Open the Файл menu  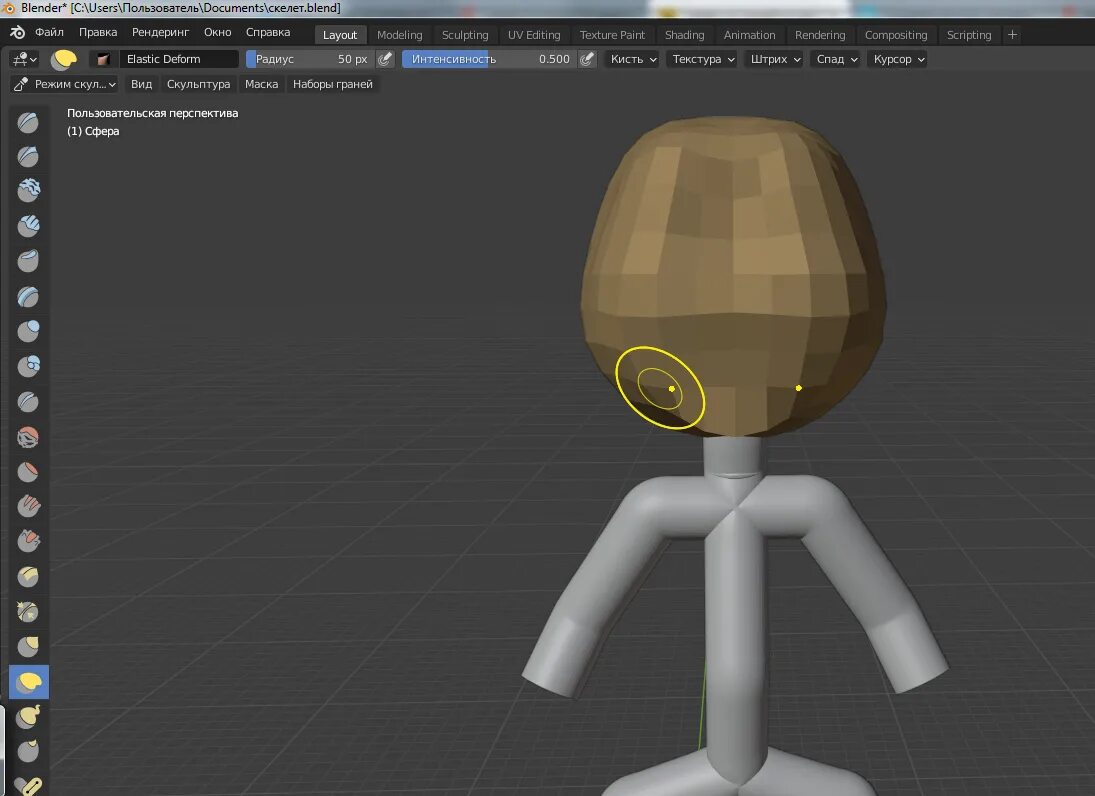50,31
